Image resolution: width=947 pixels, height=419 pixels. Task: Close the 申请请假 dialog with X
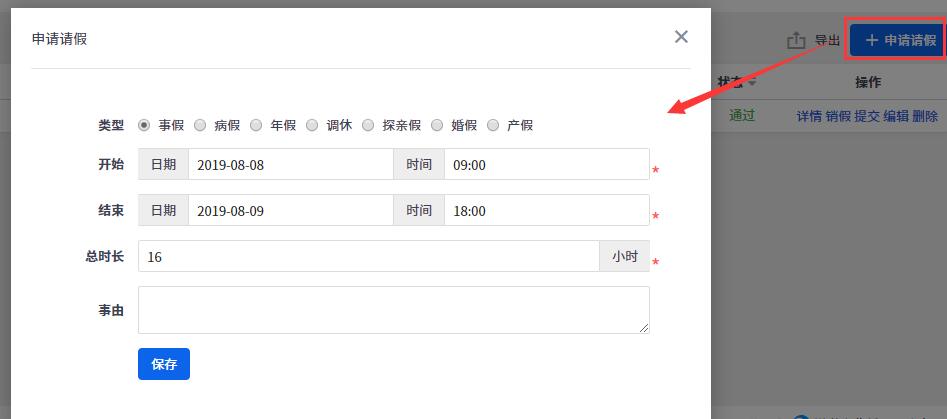(x=681, y=37)
